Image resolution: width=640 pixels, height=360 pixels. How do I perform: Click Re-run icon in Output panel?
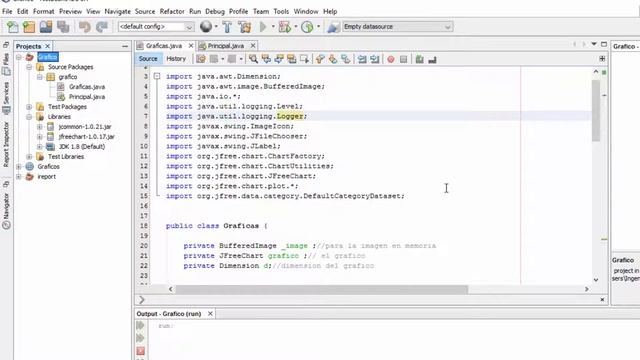coord(140,325)
